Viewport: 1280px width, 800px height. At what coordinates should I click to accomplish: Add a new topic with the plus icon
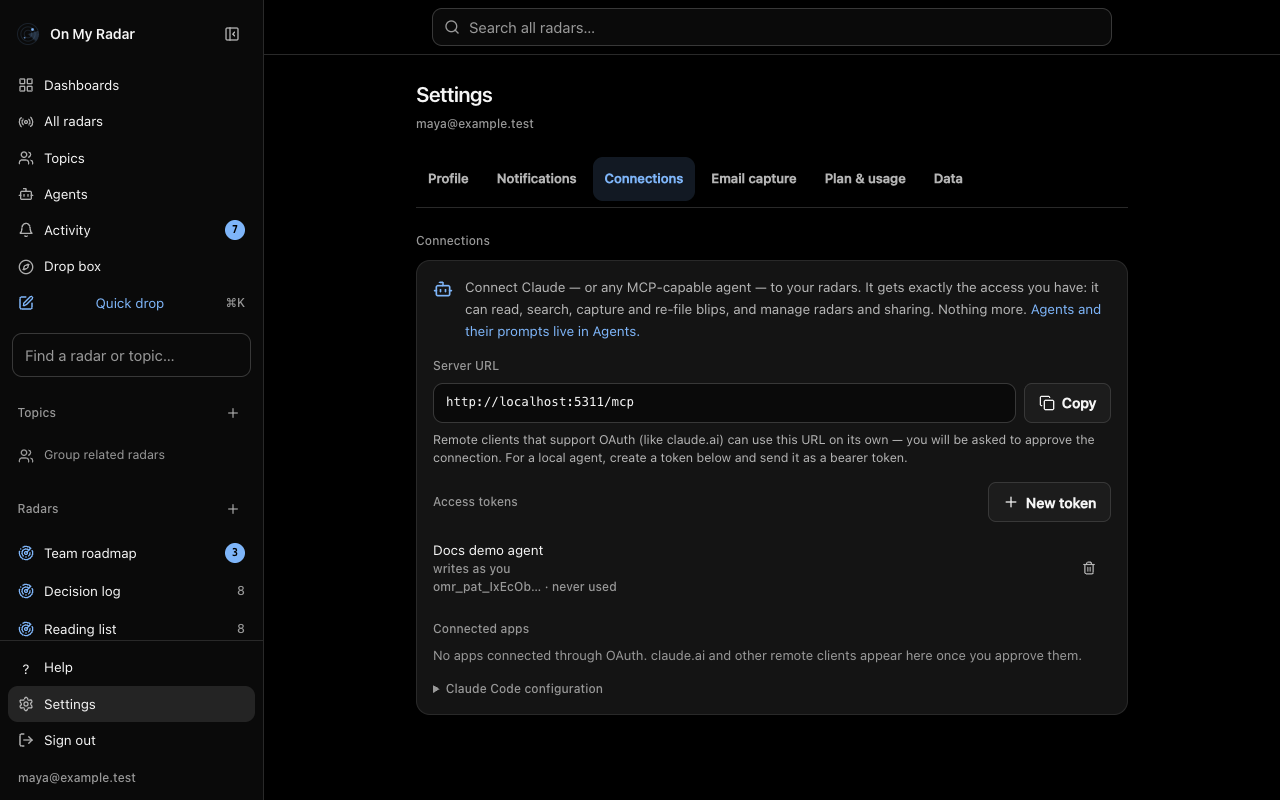[x=233, y=413]
